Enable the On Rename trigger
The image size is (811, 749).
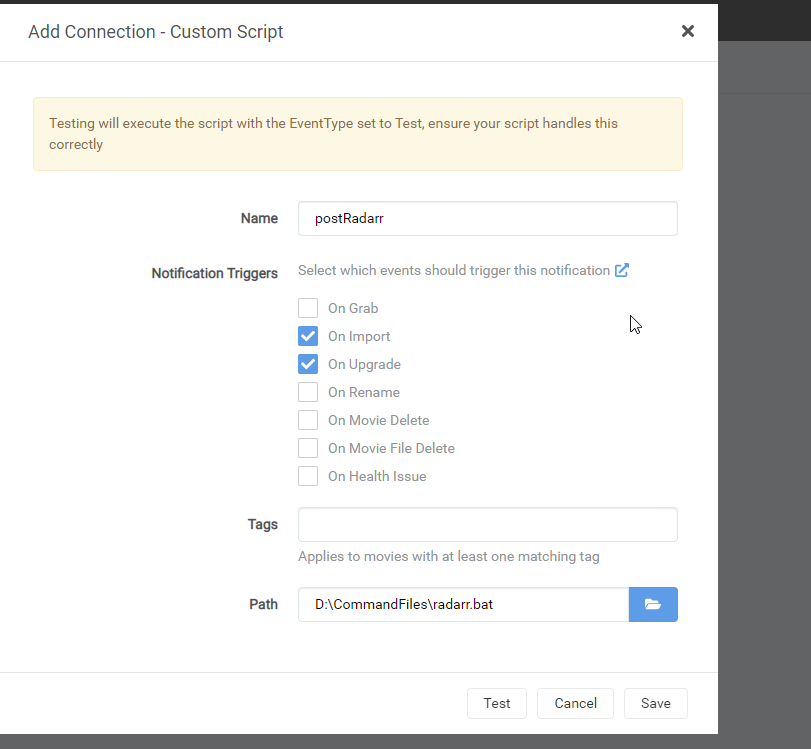(x=308, y=391)
